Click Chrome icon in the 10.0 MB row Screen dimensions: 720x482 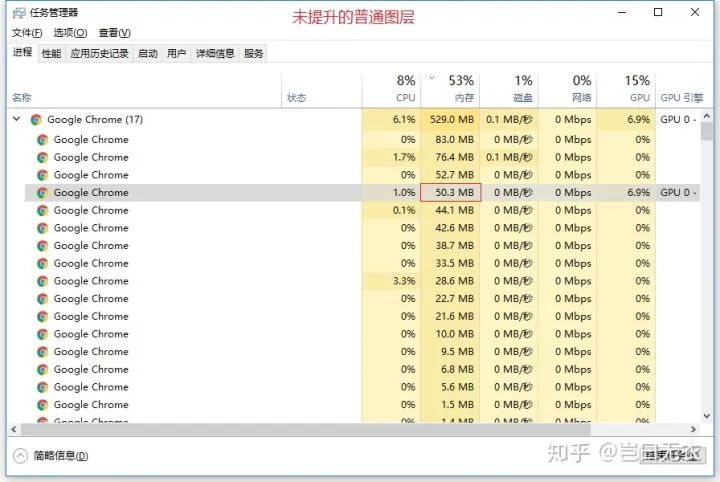coord(43,334)
